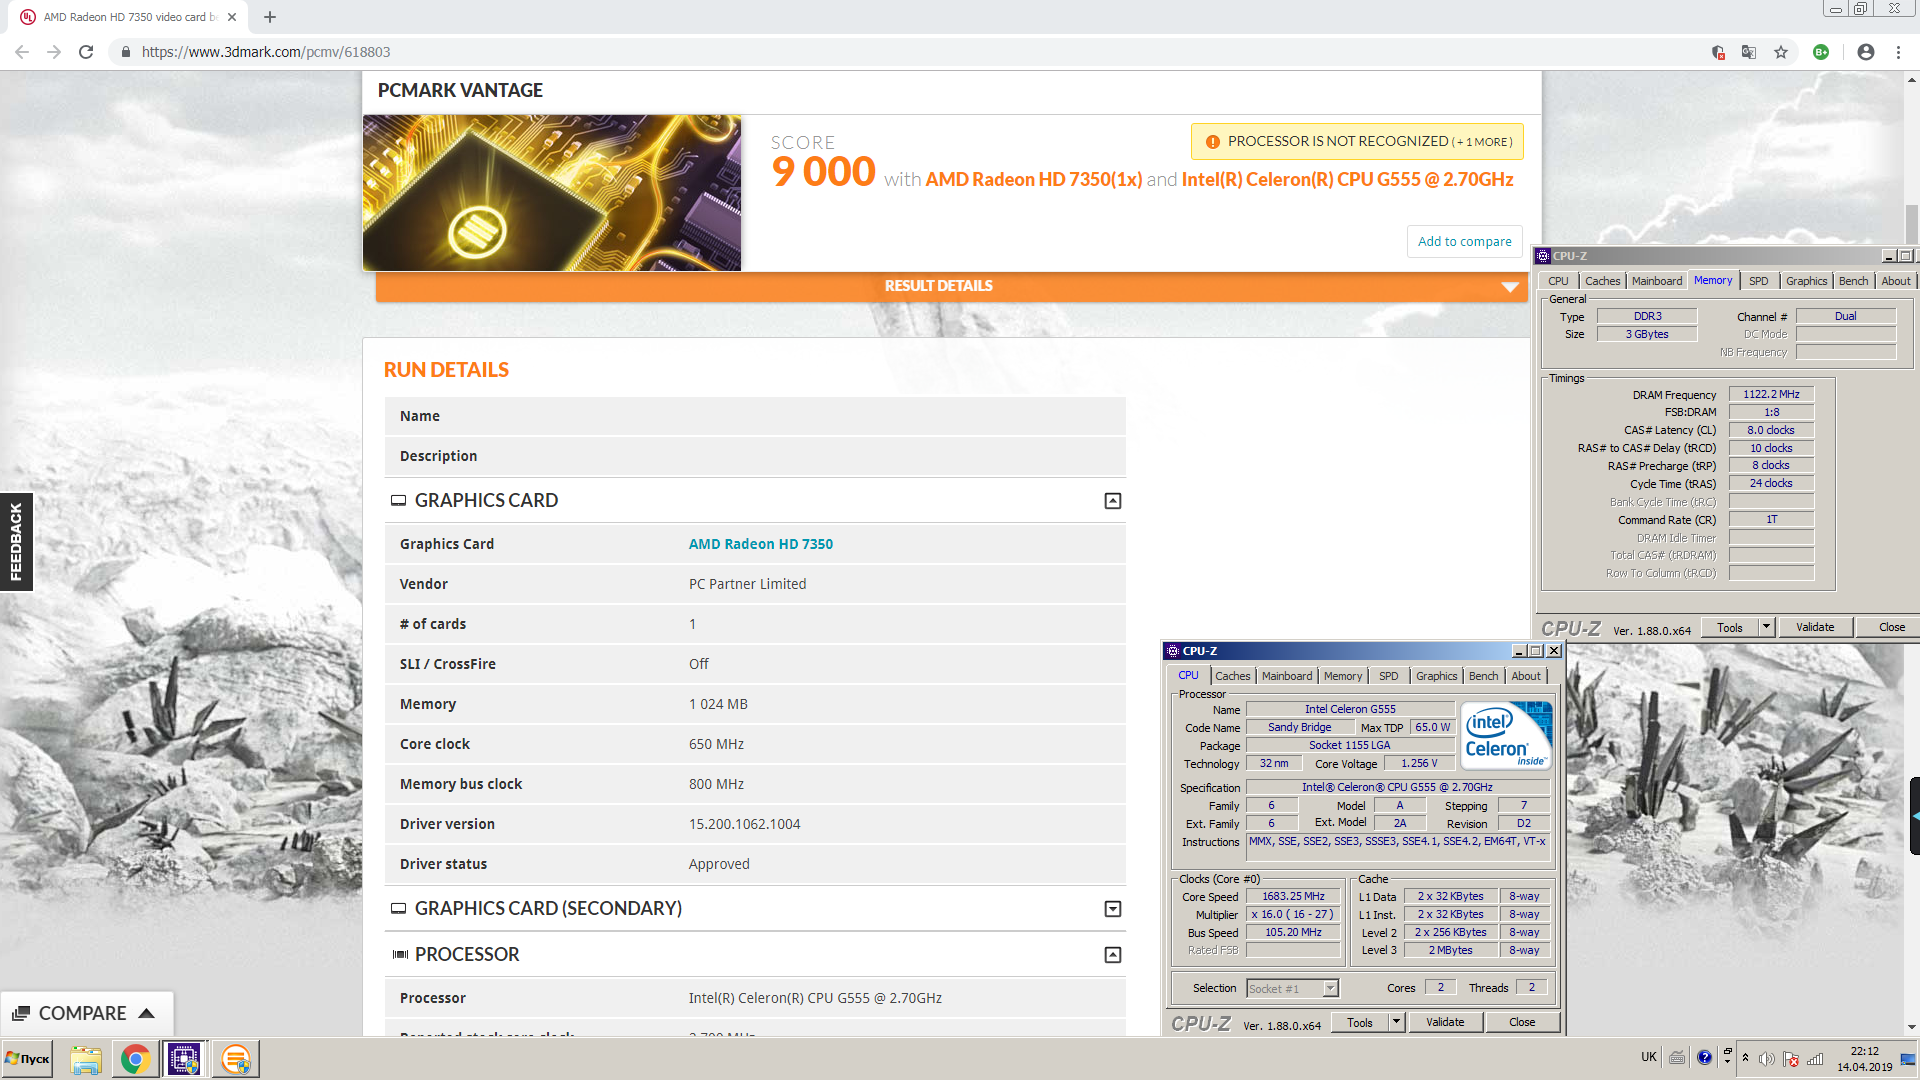Expand Result Details with the chevron
Screen dimensions: 1920x1080
pyautogui.click(x=1510, y=287)
